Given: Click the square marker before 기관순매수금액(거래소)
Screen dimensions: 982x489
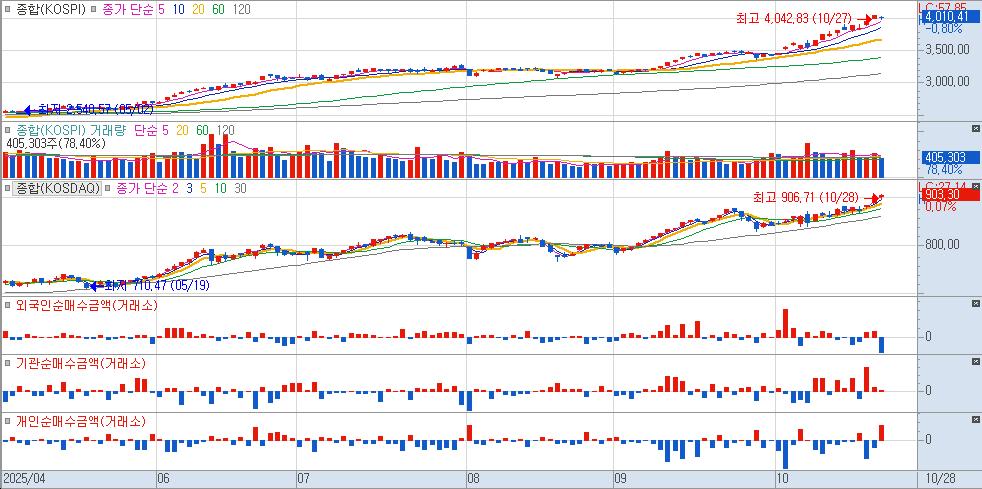Looking at the screenshot, I should pyautogui.click(x=7, y=363).
